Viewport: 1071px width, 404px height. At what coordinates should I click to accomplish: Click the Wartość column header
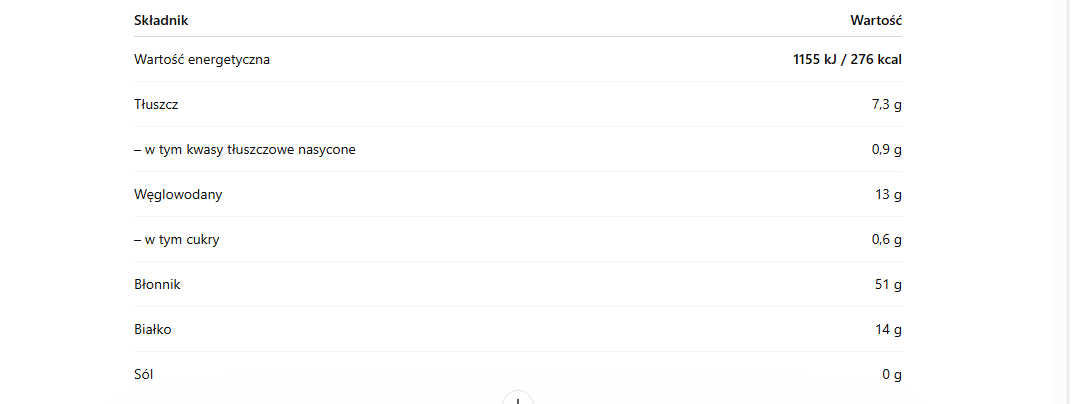click(876, 20)
